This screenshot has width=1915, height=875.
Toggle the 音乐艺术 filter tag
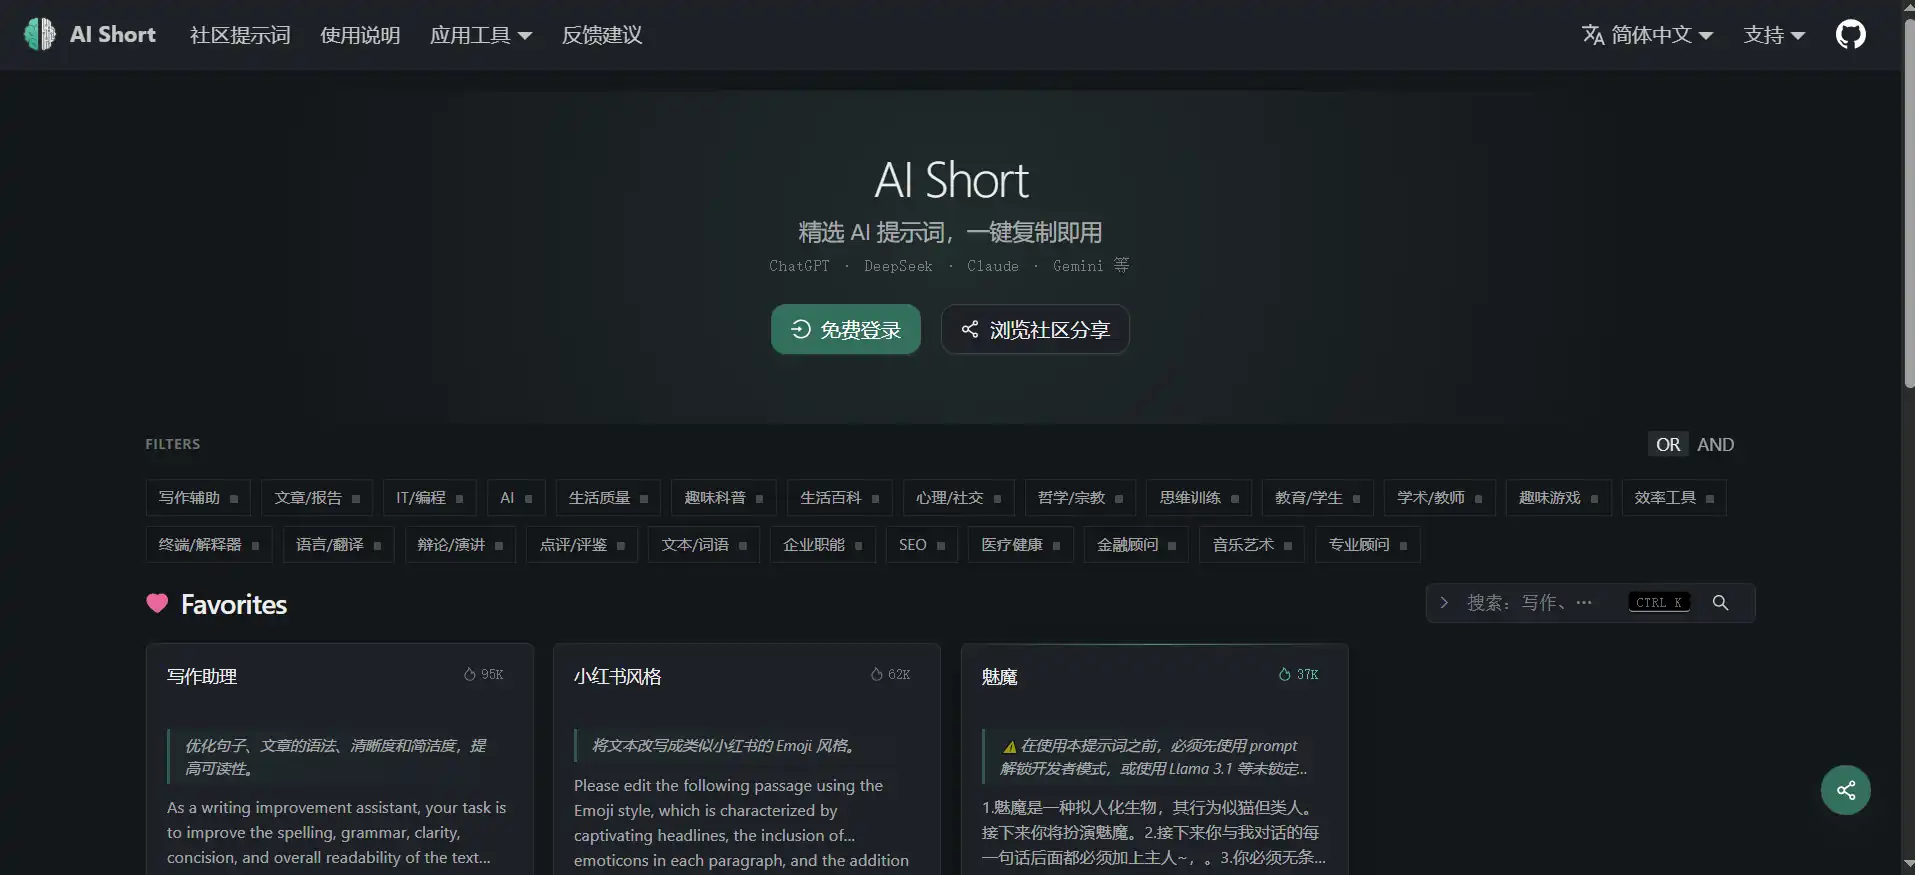click(1252, 544)
